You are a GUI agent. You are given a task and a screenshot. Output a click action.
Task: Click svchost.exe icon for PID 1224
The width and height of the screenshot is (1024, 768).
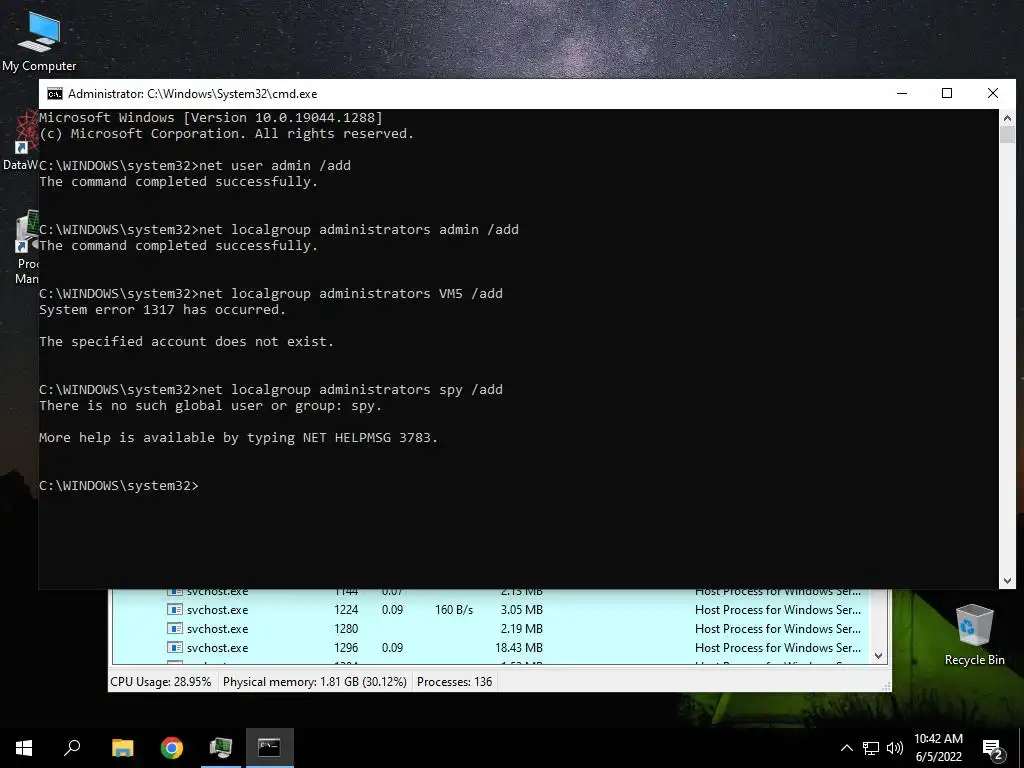(x=174, y=610)
